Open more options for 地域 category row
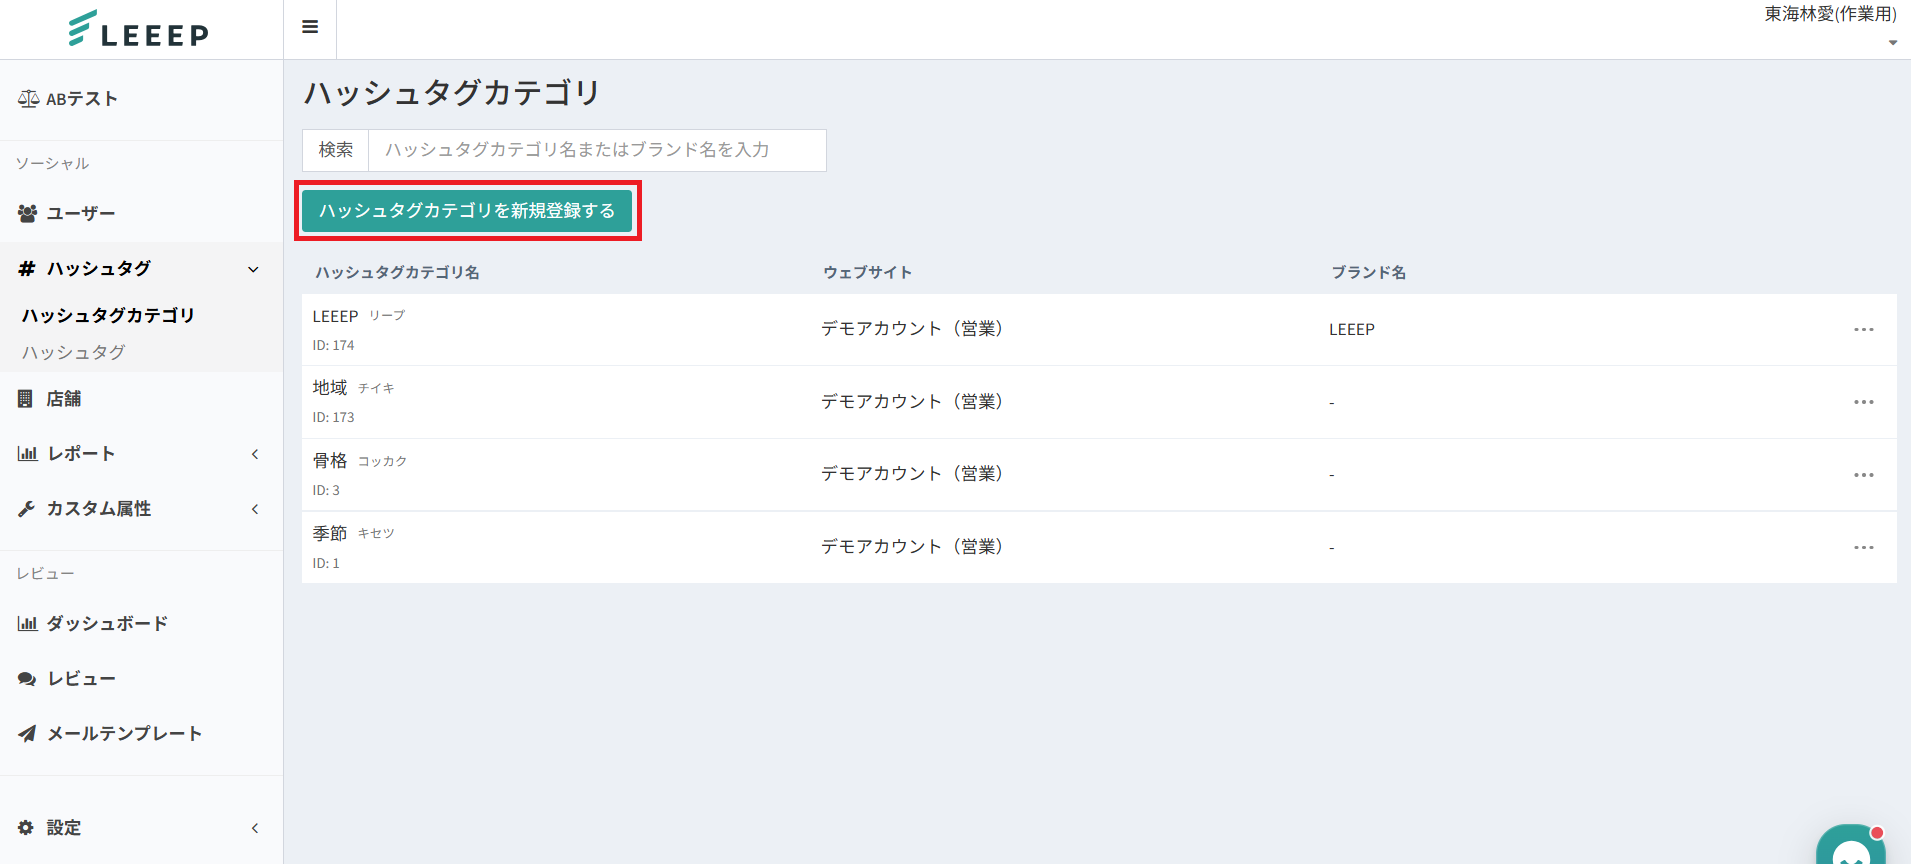This screenshot has width=1911, height=864. 1863,402
